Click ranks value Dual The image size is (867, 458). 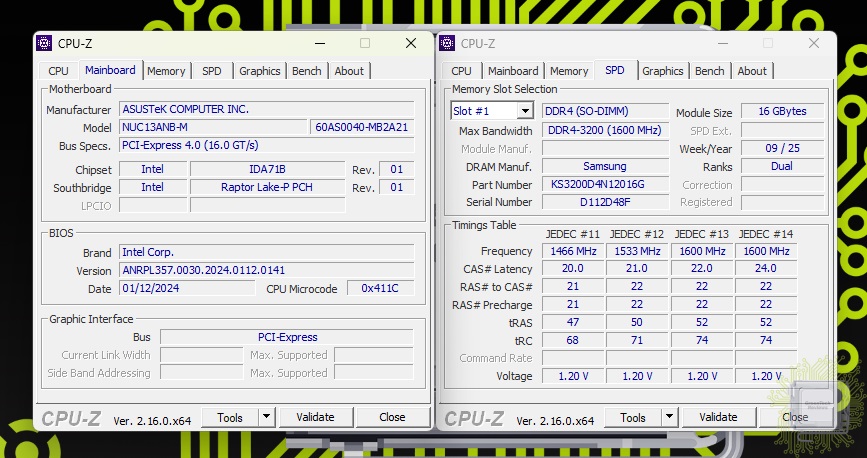pyautogui.click(x=782, y=166)
